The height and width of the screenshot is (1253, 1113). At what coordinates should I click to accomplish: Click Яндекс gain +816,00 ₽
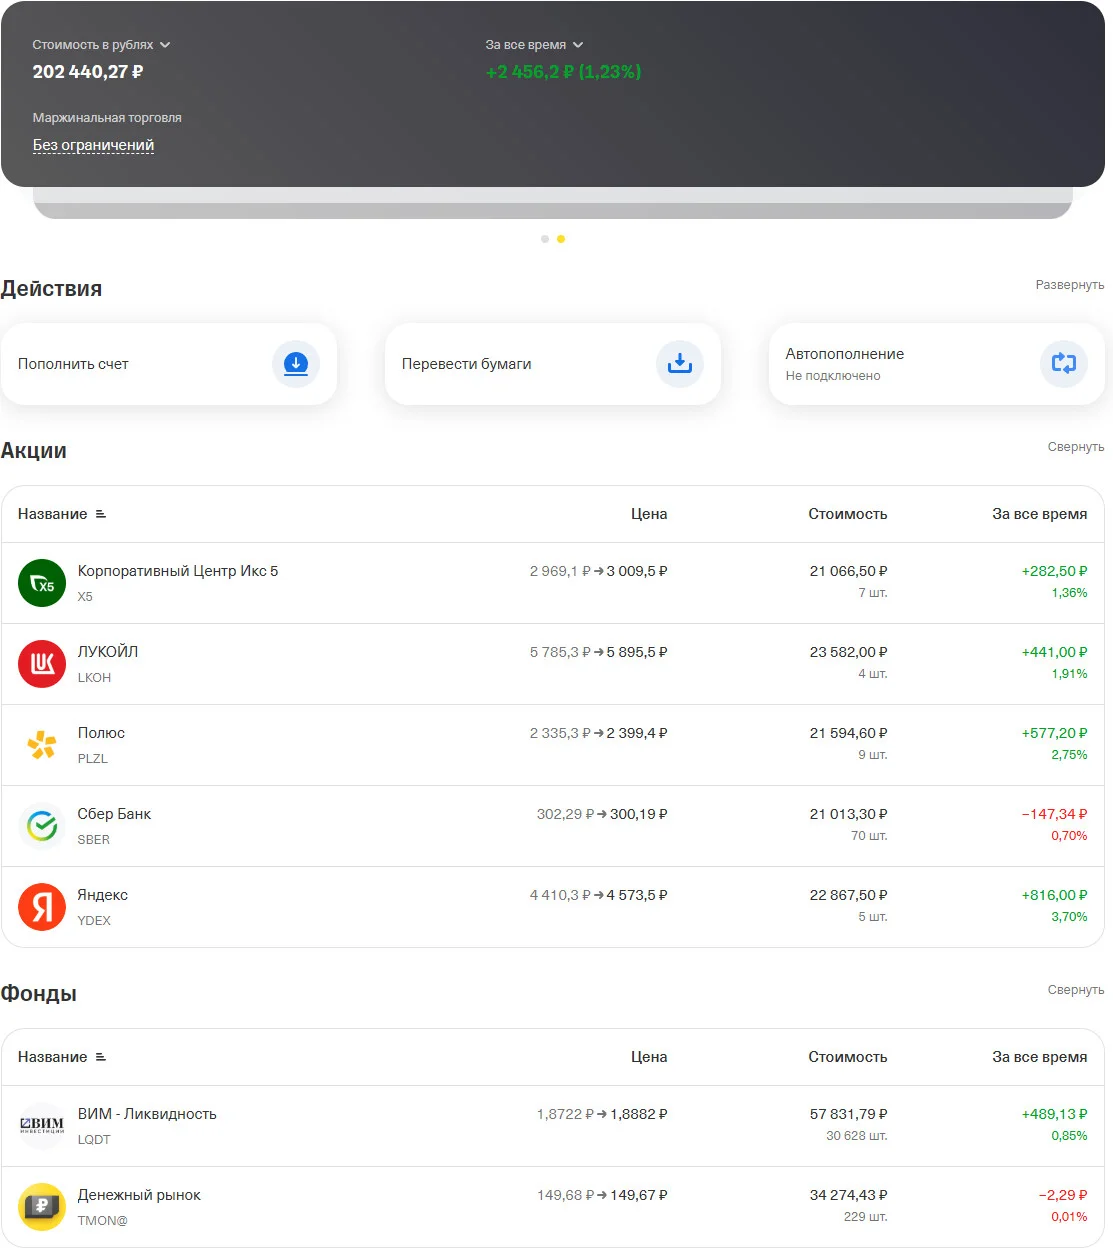tap(1054, 895)
